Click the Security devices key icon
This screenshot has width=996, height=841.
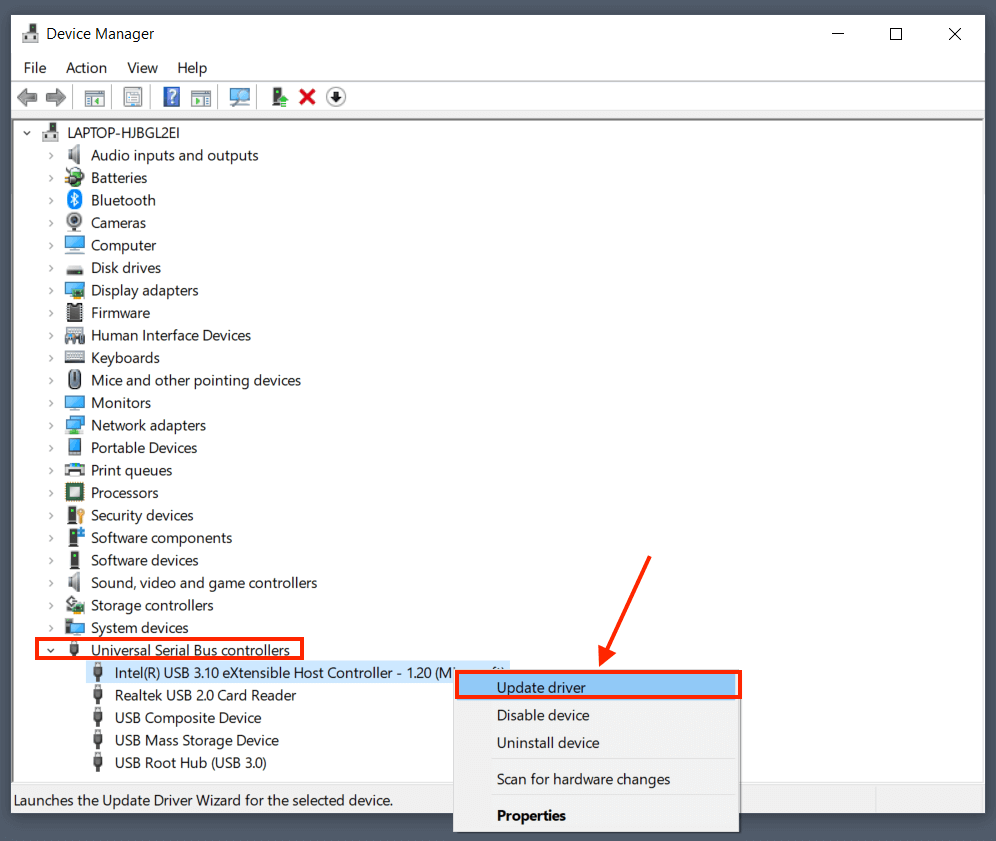point(75,515)
